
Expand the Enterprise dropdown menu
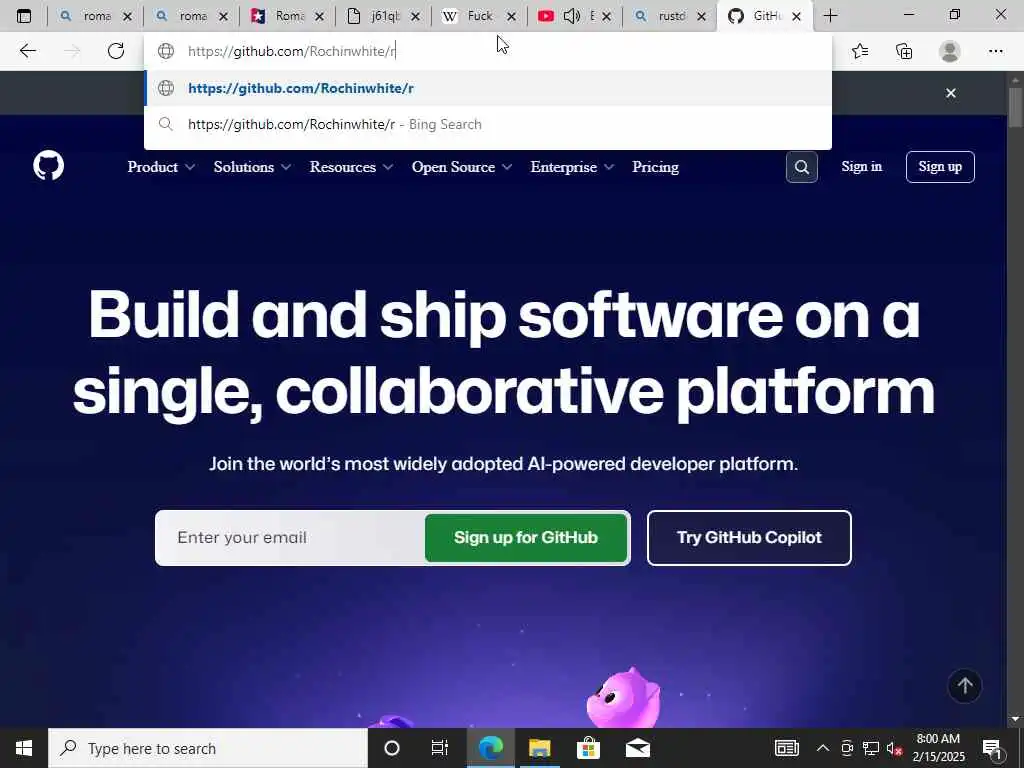572,167
